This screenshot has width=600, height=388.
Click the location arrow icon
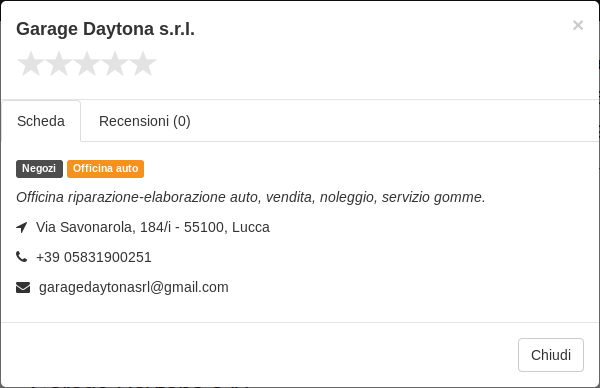pyautogui.click(x=22, y=227)
